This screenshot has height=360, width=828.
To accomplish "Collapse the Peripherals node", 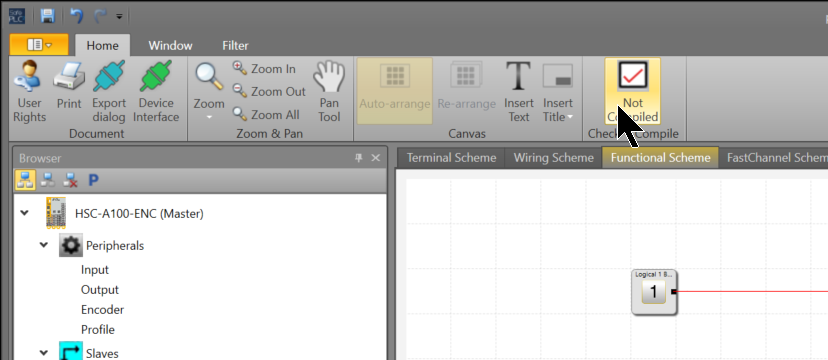I will [x=44, y=245].
